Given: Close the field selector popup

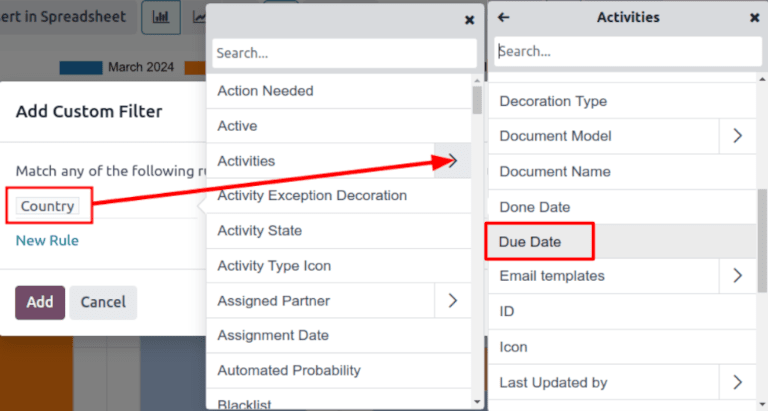Looking at the screenshot, I should (x=470, y=19).
